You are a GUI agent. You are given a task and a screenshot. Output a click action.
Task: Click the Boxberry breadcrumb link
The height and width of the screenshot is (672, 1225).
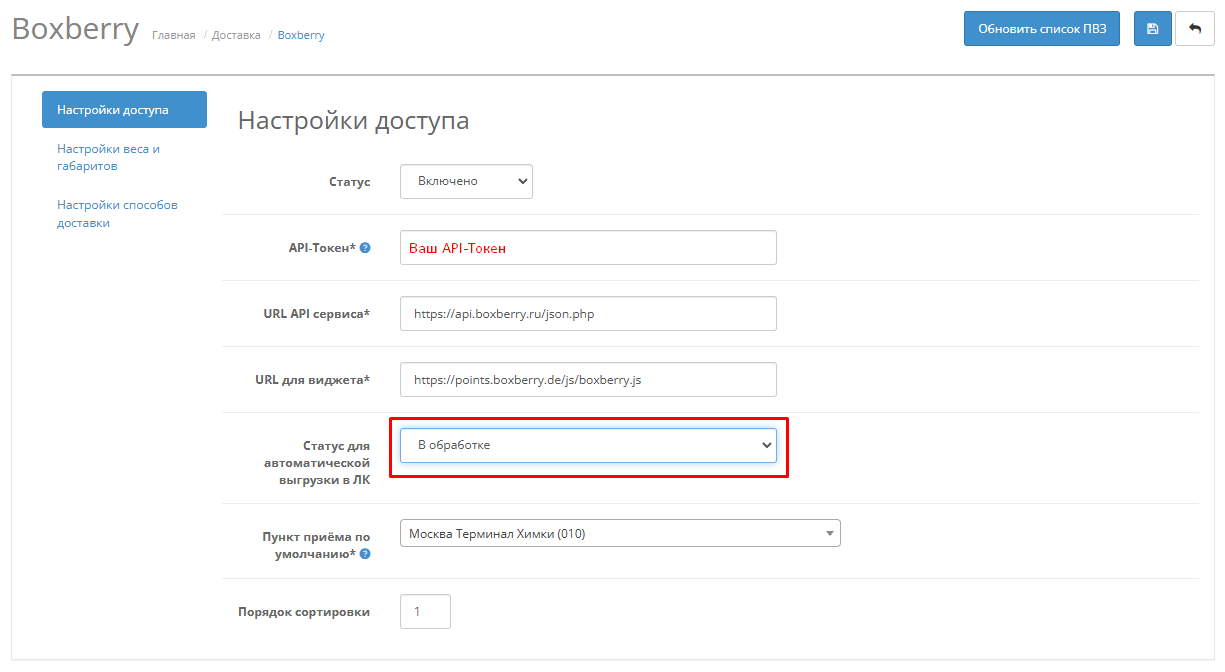(301, 35)
